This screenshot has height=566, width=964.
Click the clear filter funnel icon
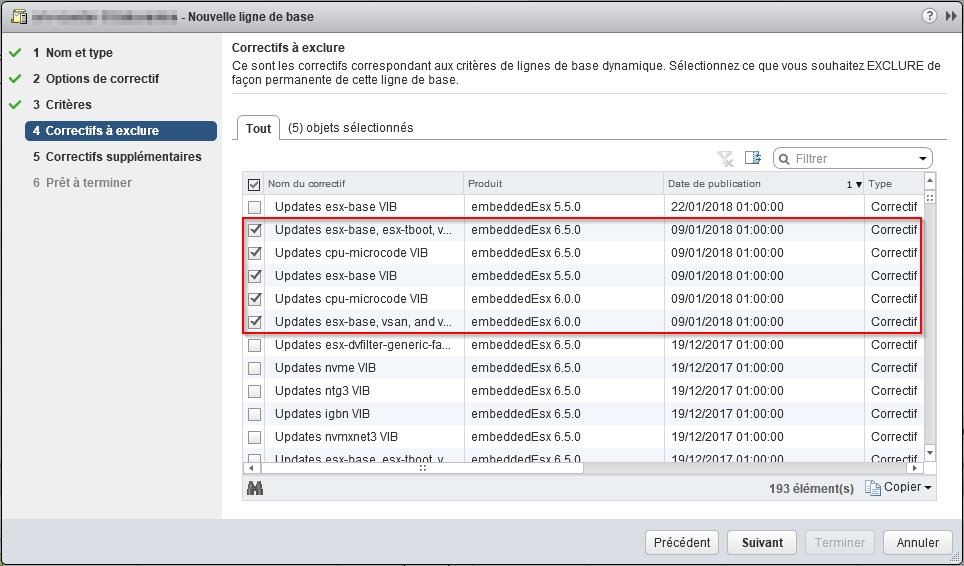(726, 159)
